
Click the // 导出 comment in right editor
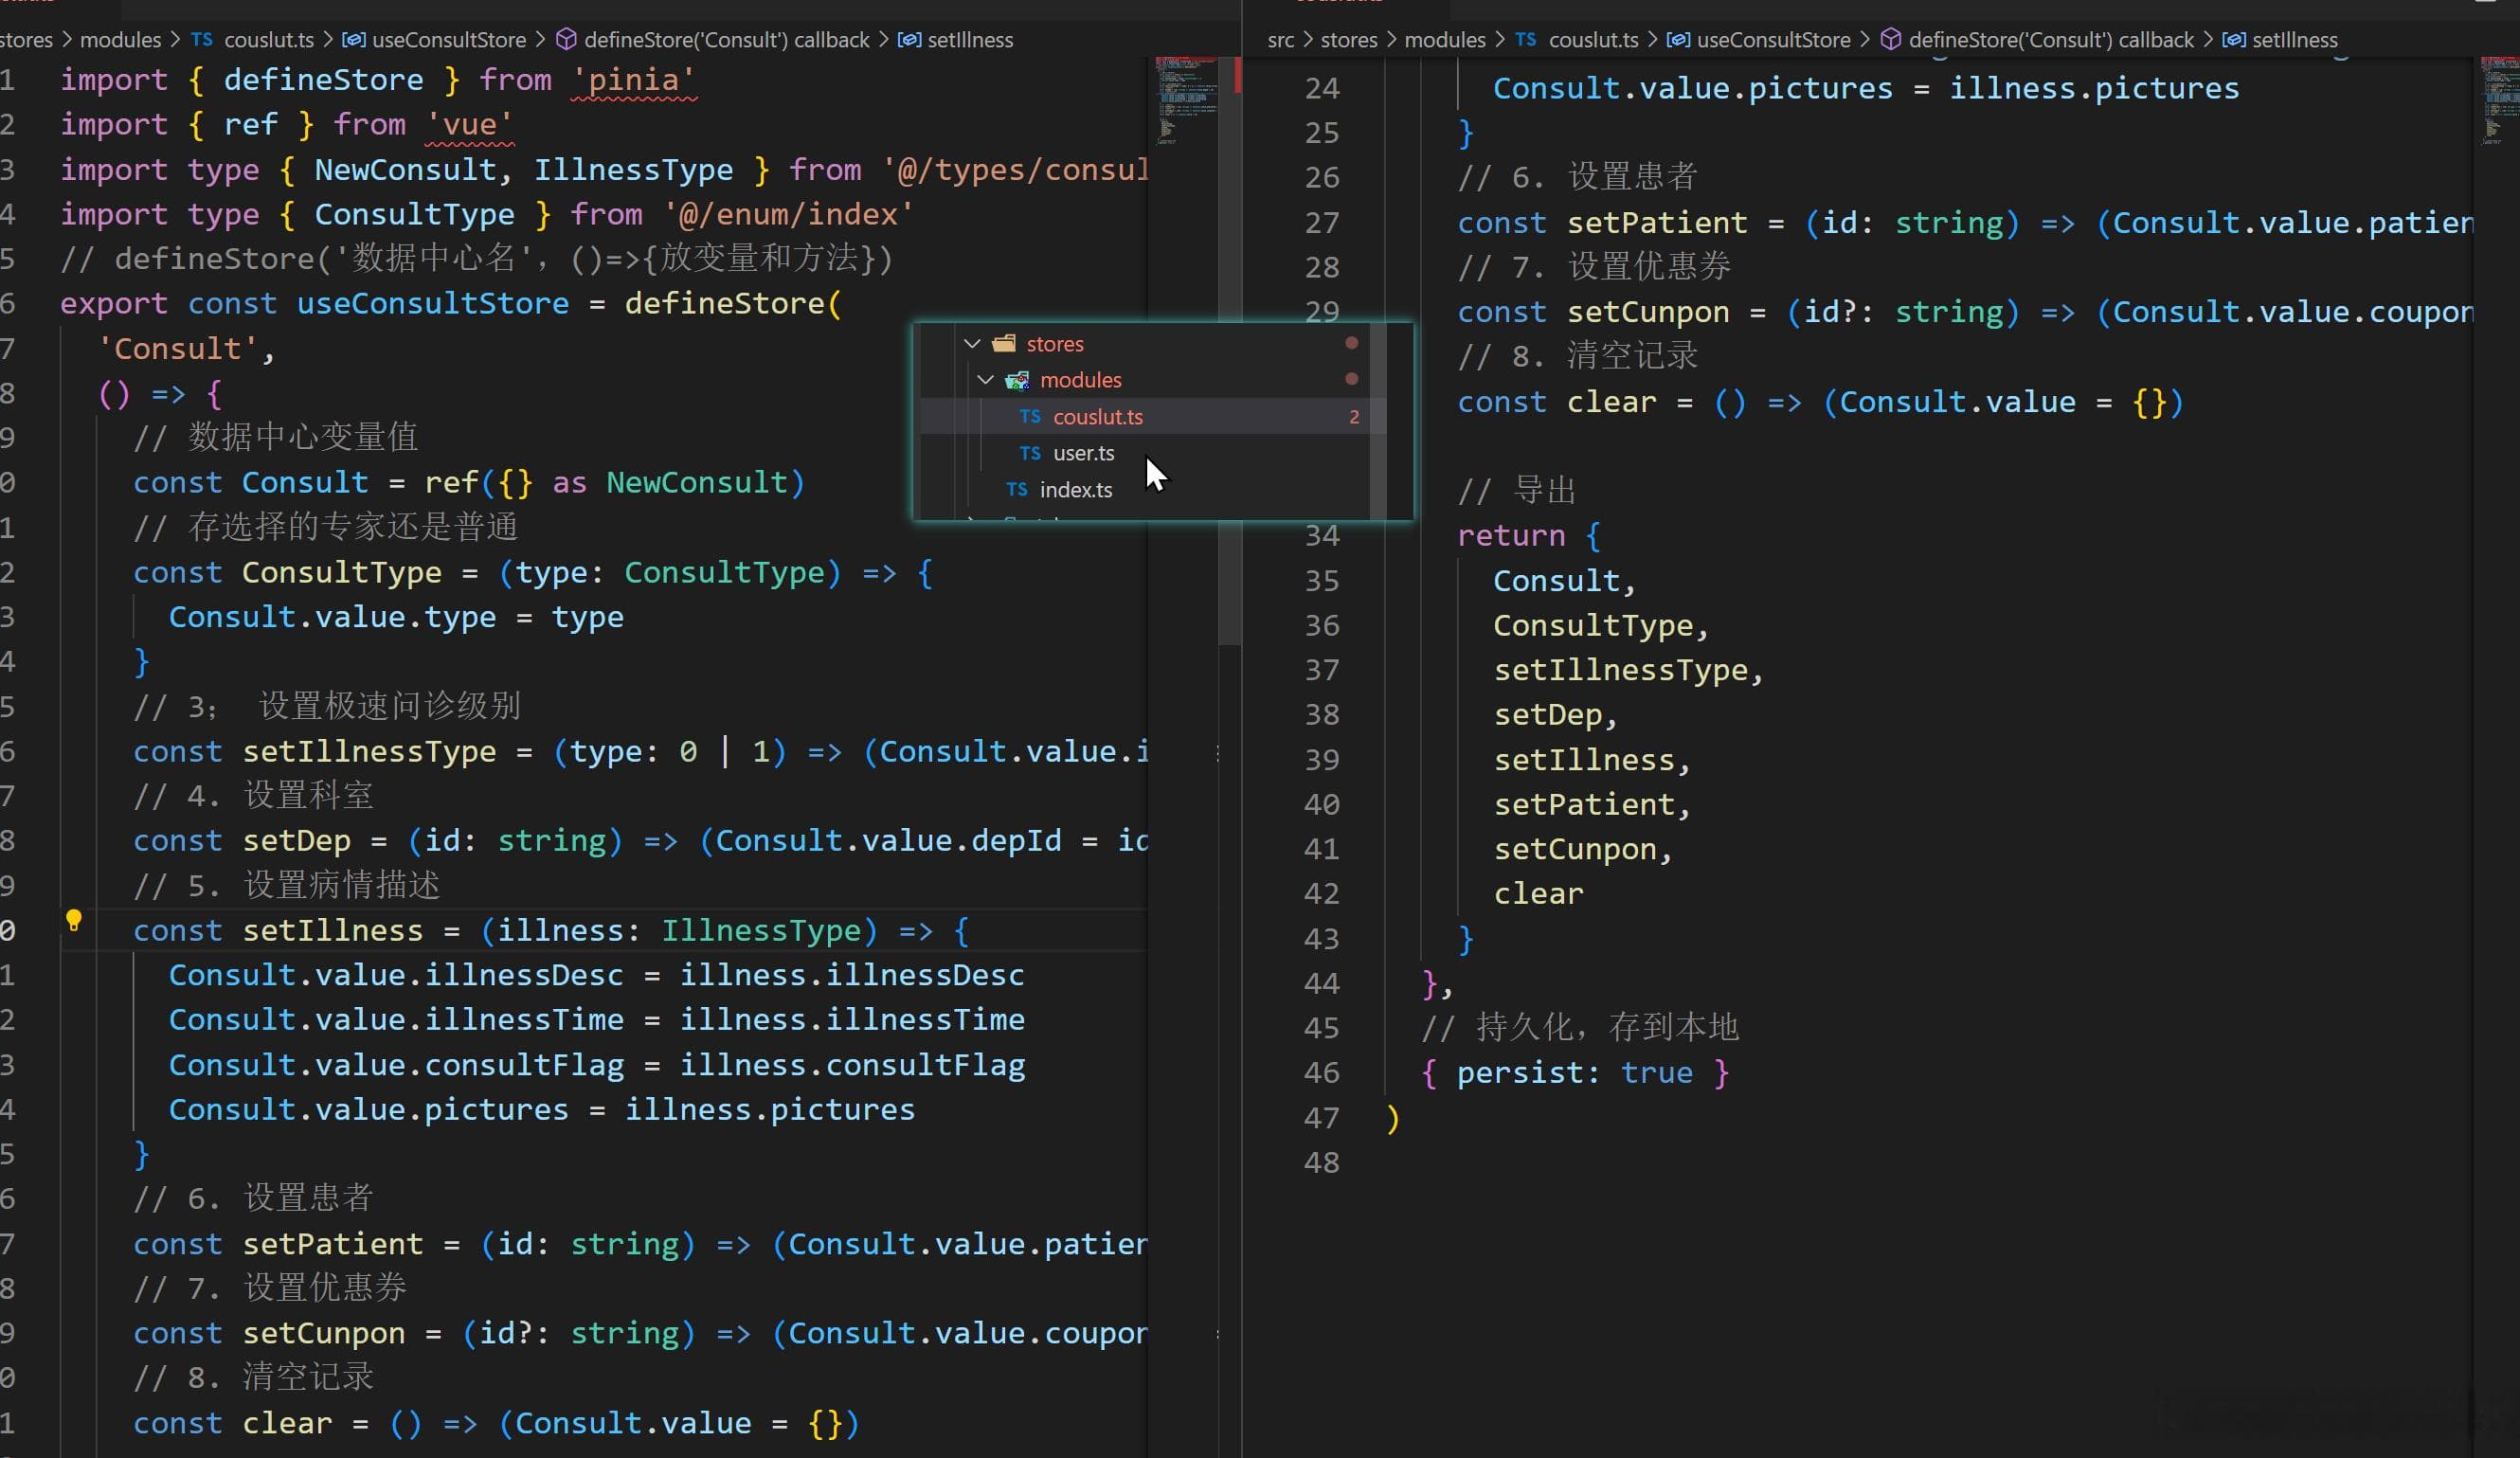pyautogui.click(x=1516, y=491)
